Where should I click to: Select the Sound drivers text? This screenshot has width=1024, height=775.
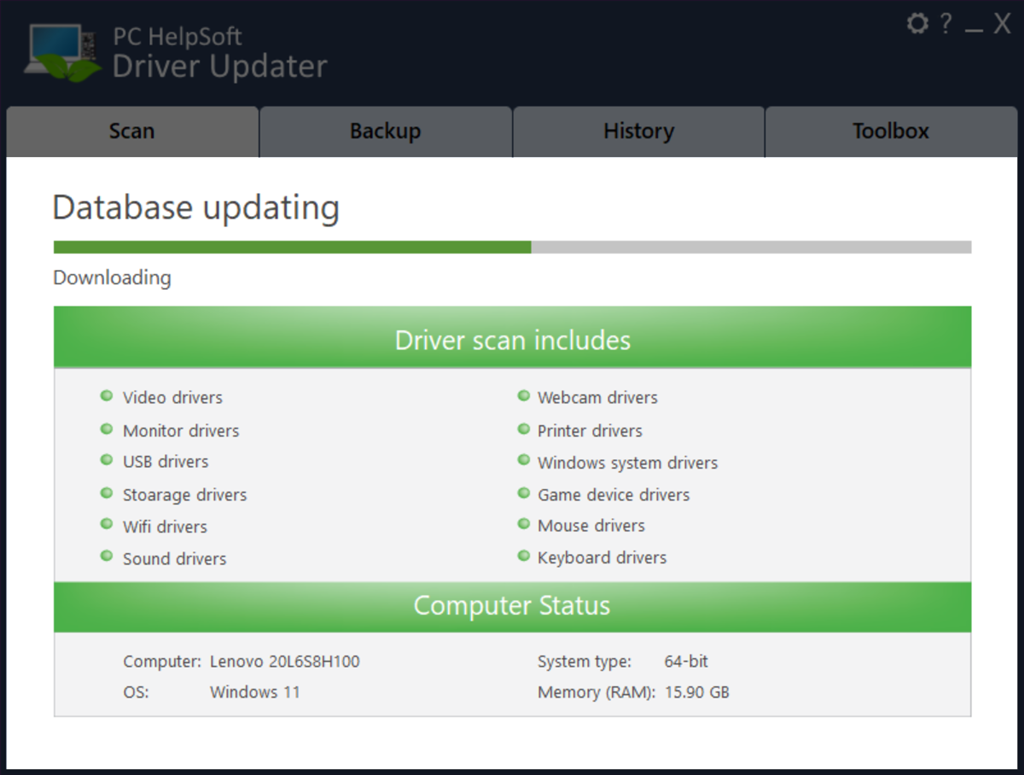coord(174,559)
